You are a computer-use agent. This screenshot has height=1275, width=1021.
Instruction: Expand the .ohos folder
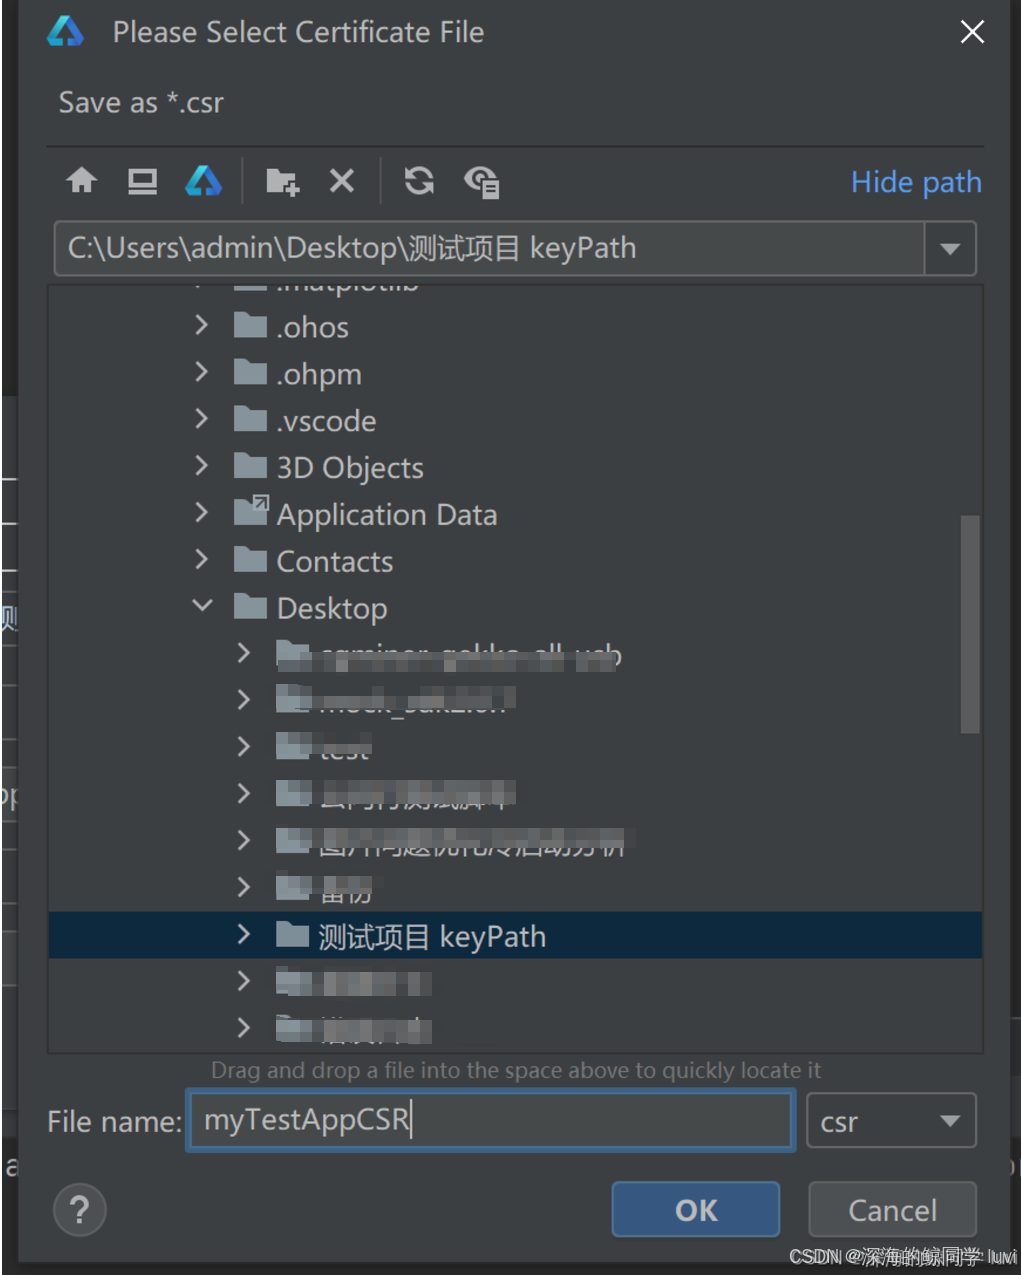[x=202, y=325]
